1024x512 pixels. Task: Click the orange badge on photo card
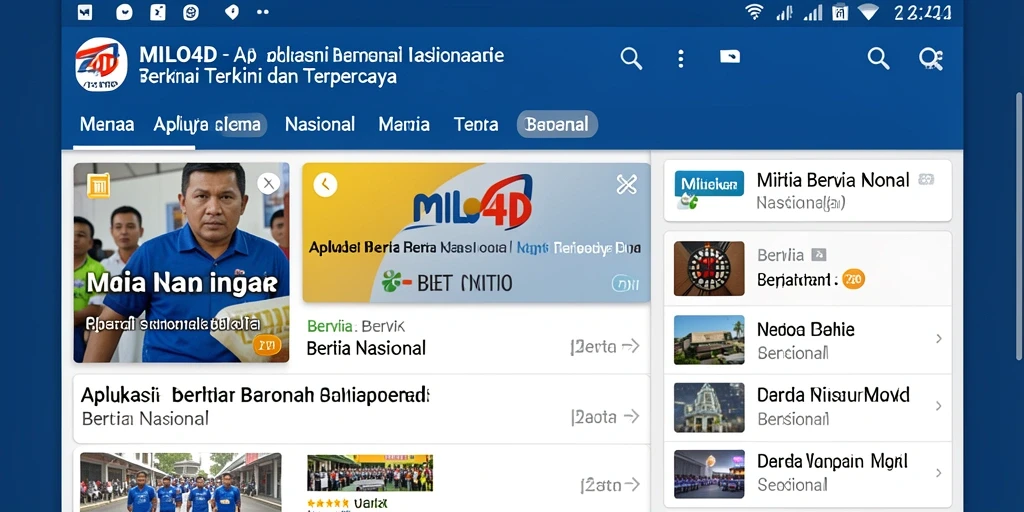tap(267, 345)
